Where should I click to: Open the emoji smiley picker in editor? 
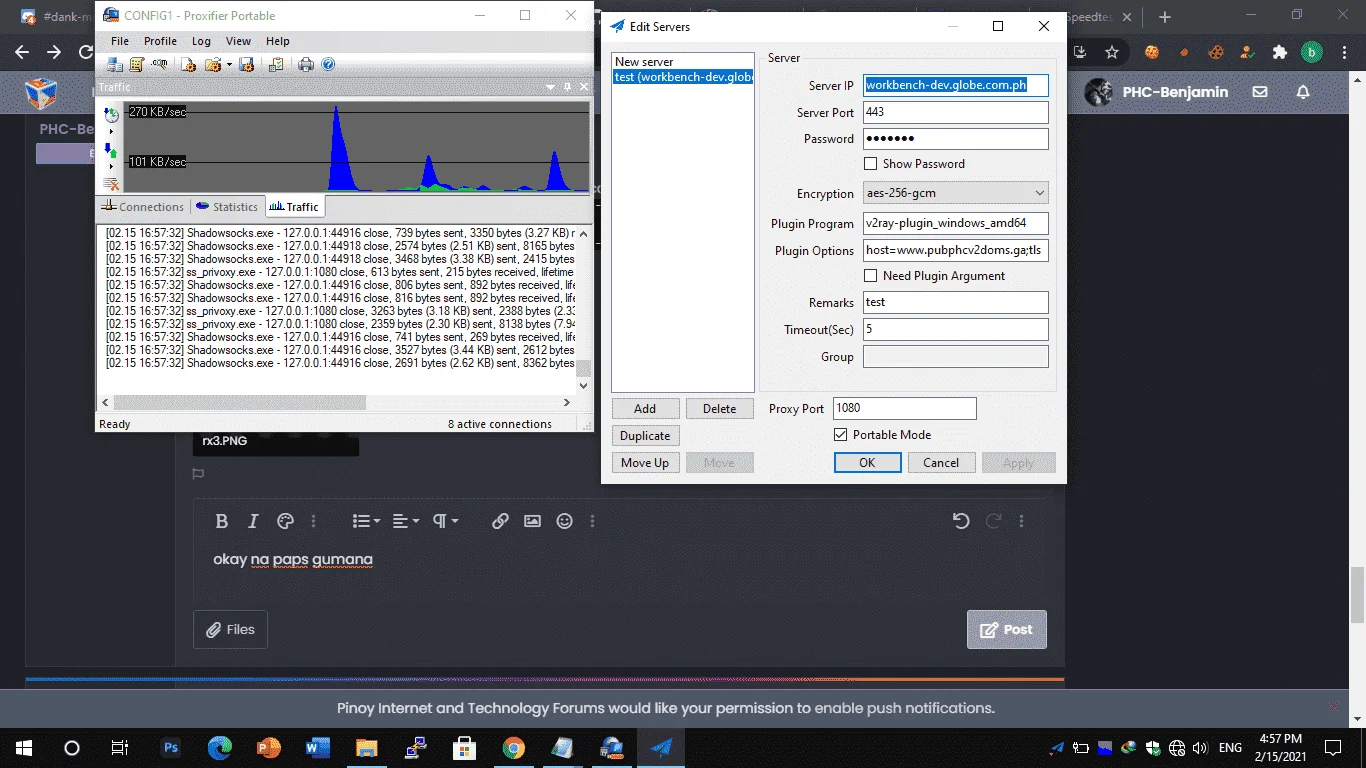coord(564,521)
